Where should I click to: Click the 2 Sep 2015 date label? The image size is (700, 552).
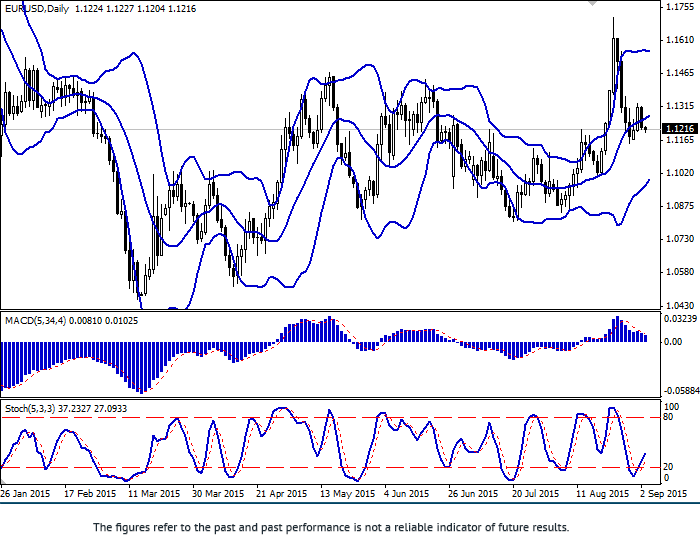[661, 494]
